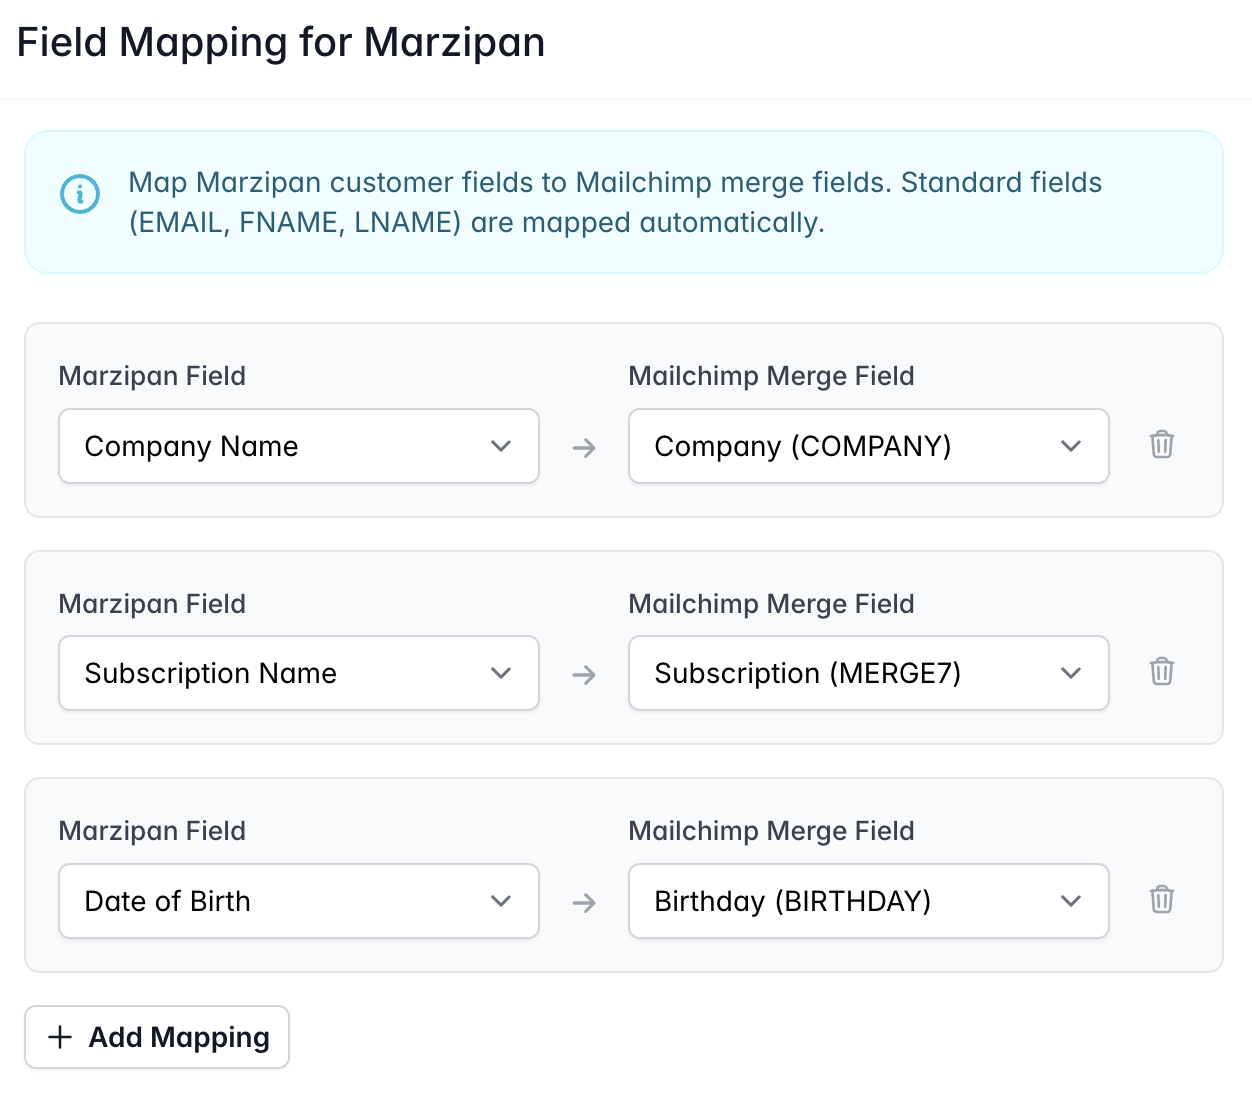Click Marzipan Field label above Company Name

coord(152,376)
